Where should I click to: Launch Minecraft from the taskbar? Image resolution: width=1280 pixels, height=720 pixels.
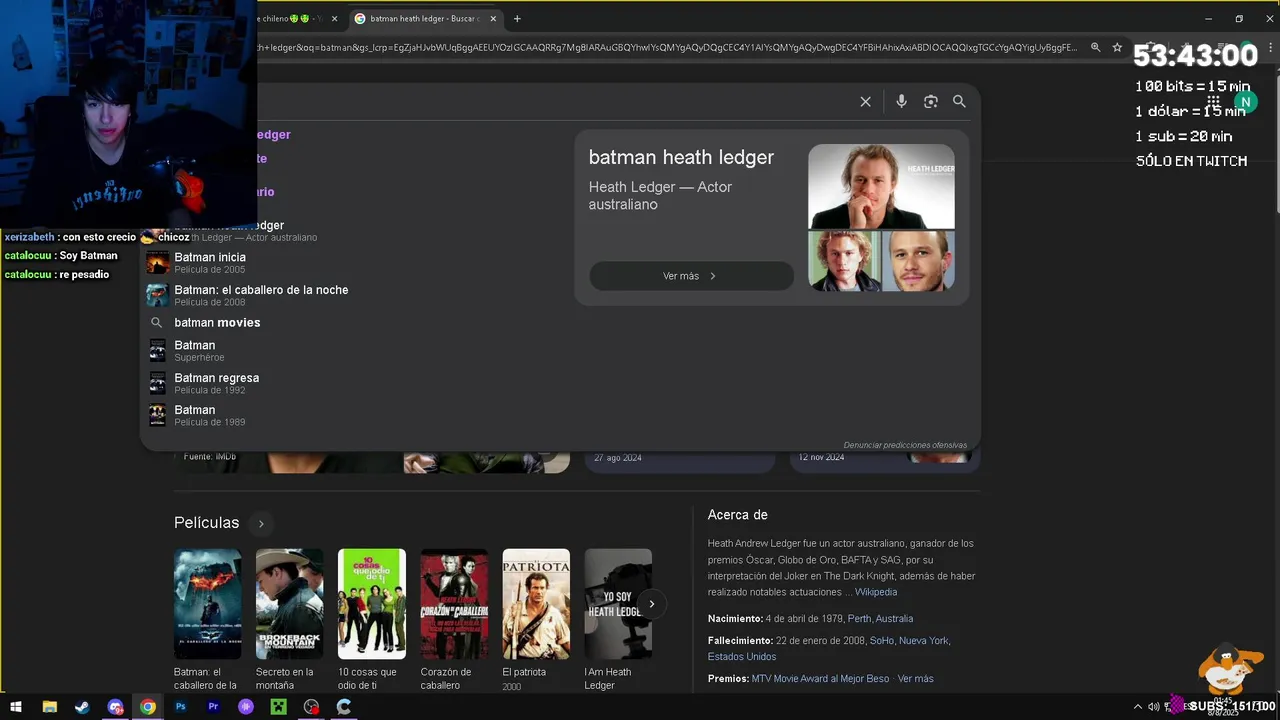coord(279,707)
